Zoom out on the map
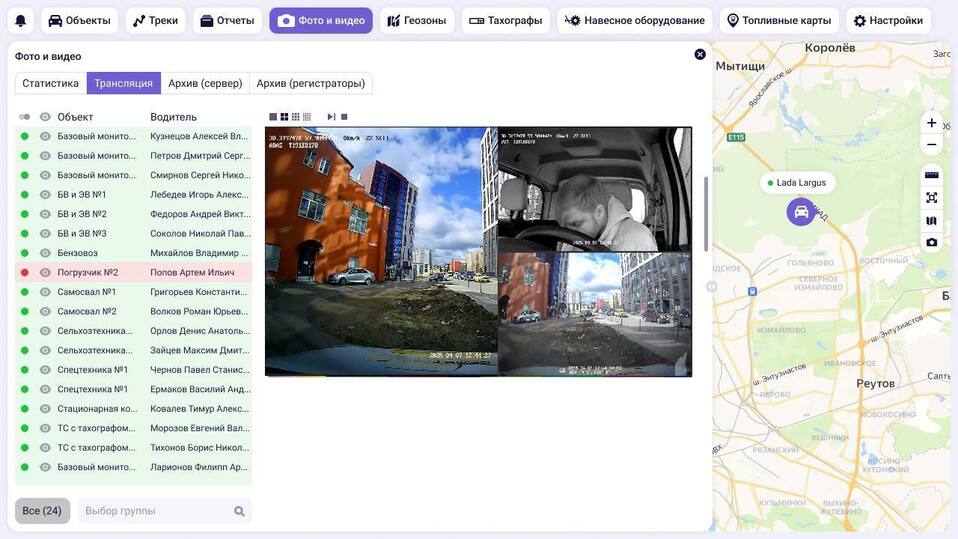 pos(931,145)
